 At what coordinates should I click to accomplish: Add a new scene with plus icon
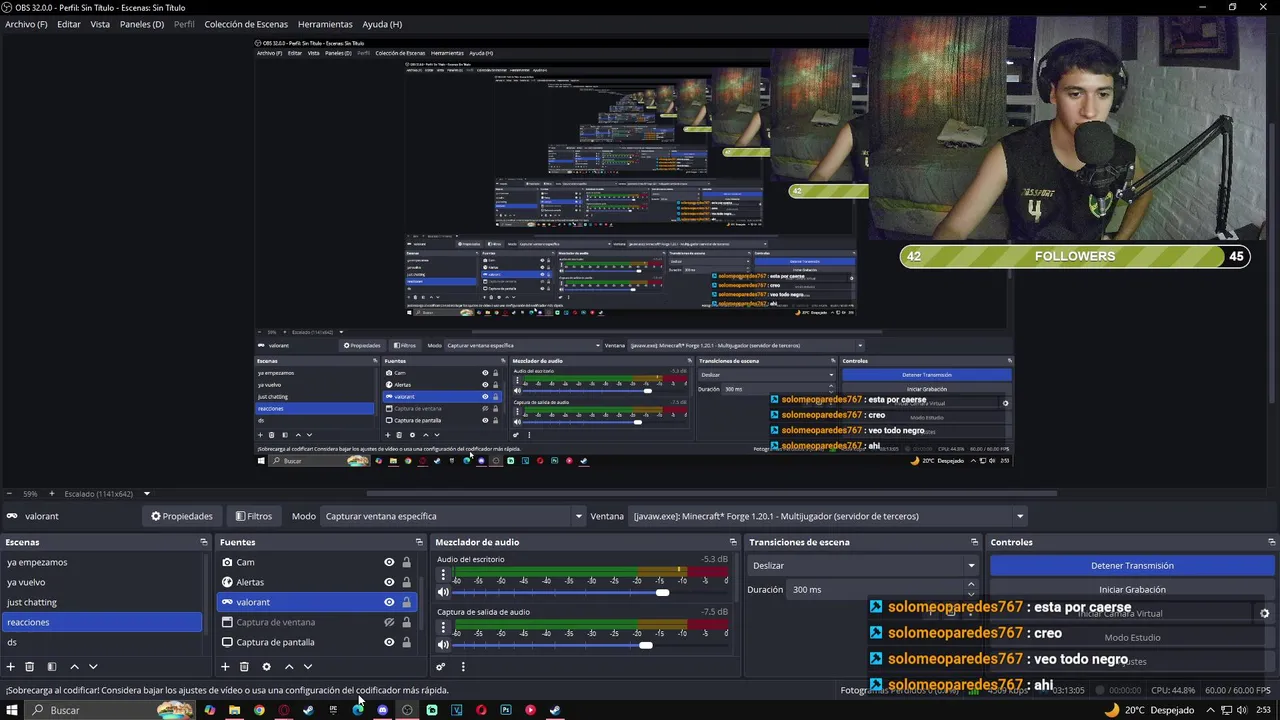11,667
